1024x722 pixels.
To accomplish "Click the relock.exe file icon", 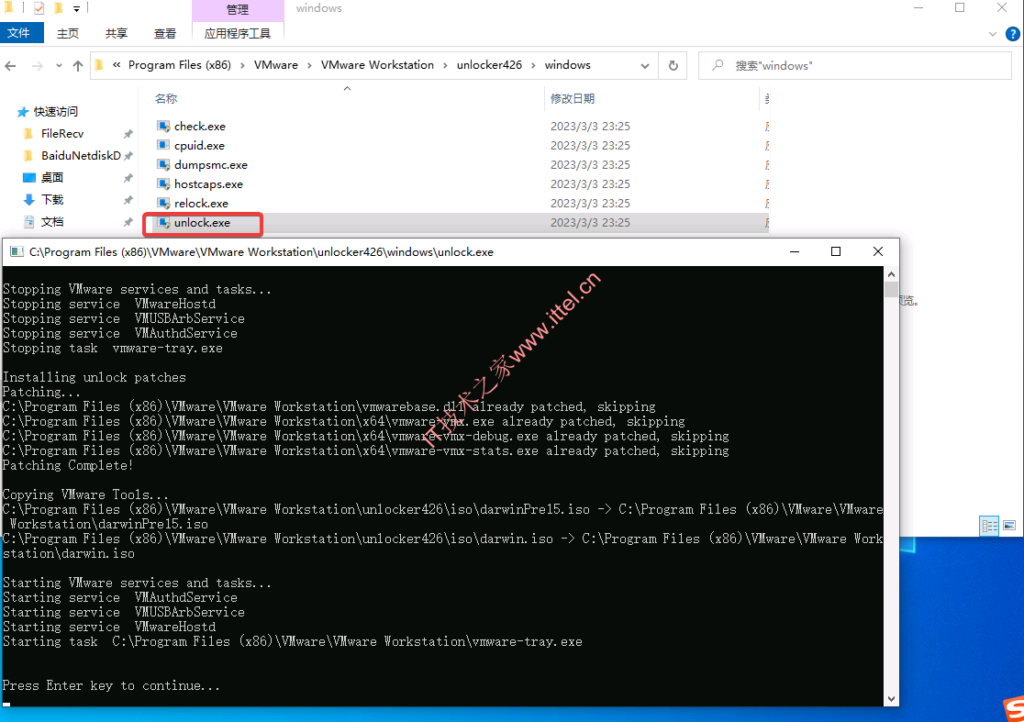I will [163, 203].
